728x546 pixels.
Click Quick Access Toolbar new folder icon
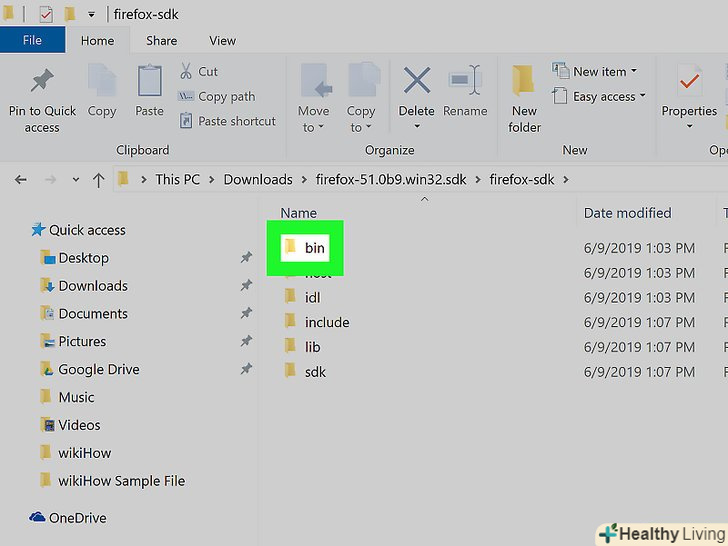[x=70, y=14]
